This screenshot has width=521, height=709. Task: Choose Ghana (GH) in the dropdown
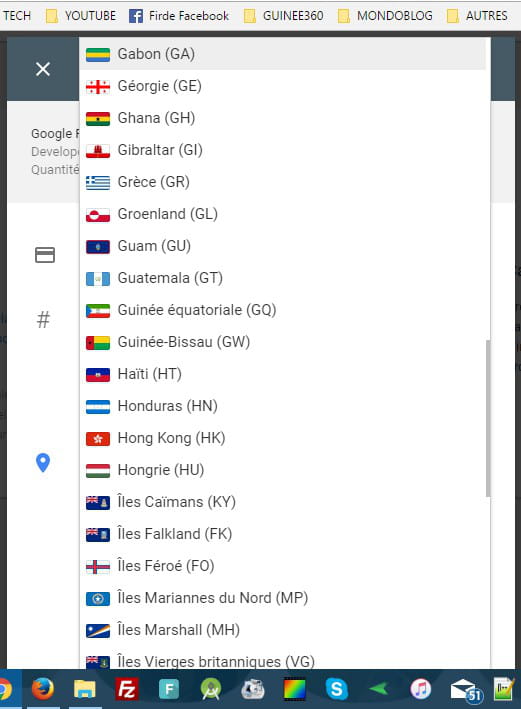click(283, 118)
